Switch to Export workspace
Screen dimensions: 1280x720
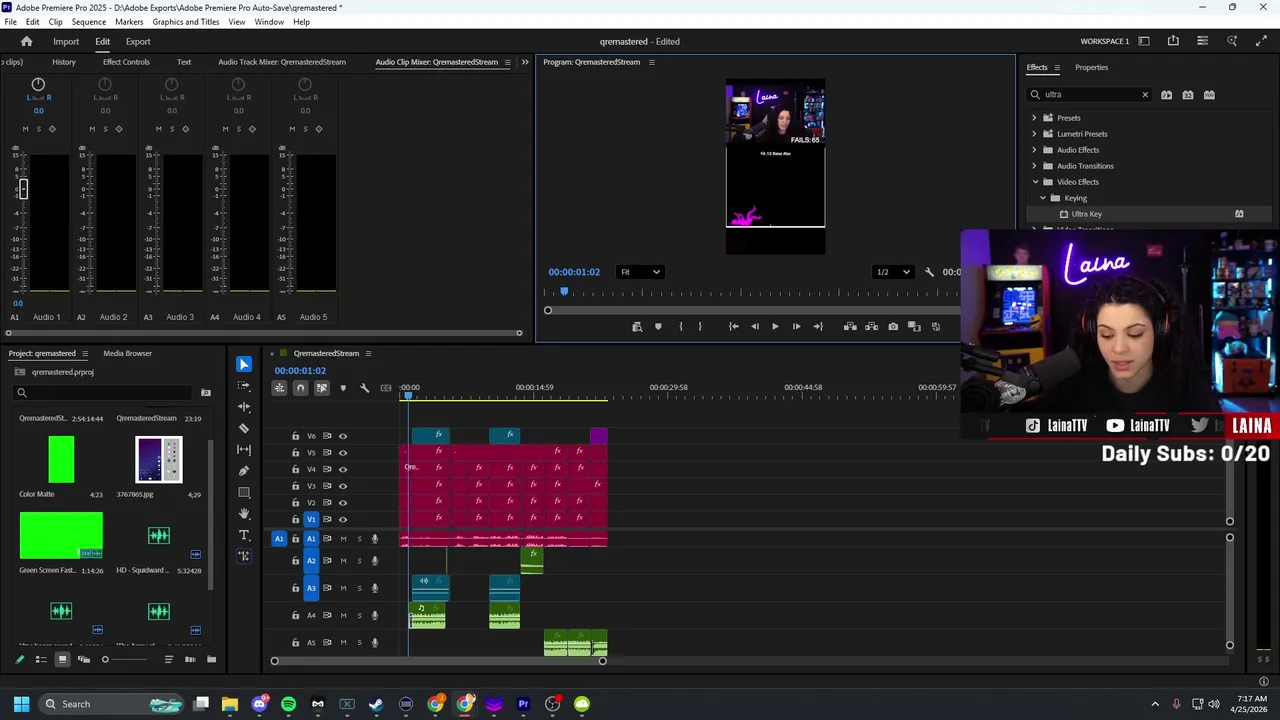coord(138,42)
